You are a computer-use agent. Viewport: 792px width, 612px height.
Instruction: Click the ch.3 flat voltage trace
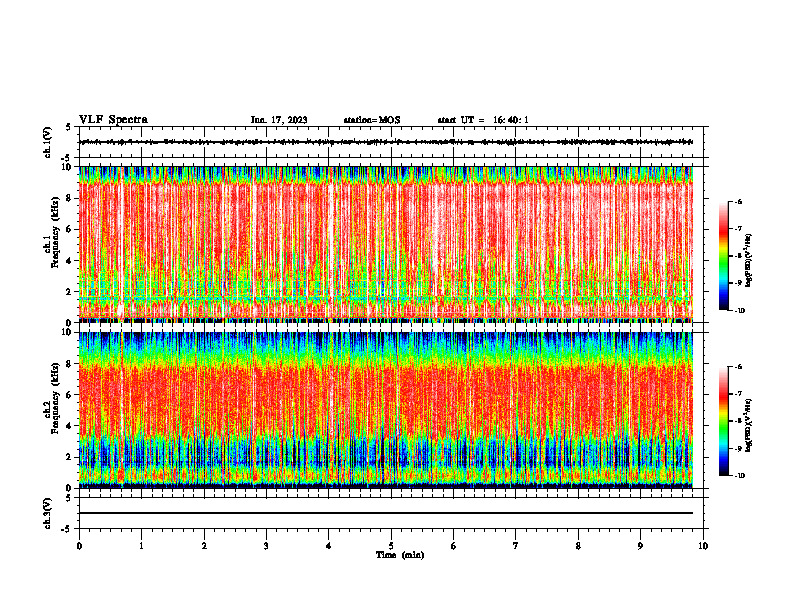[x=385, y=513]
